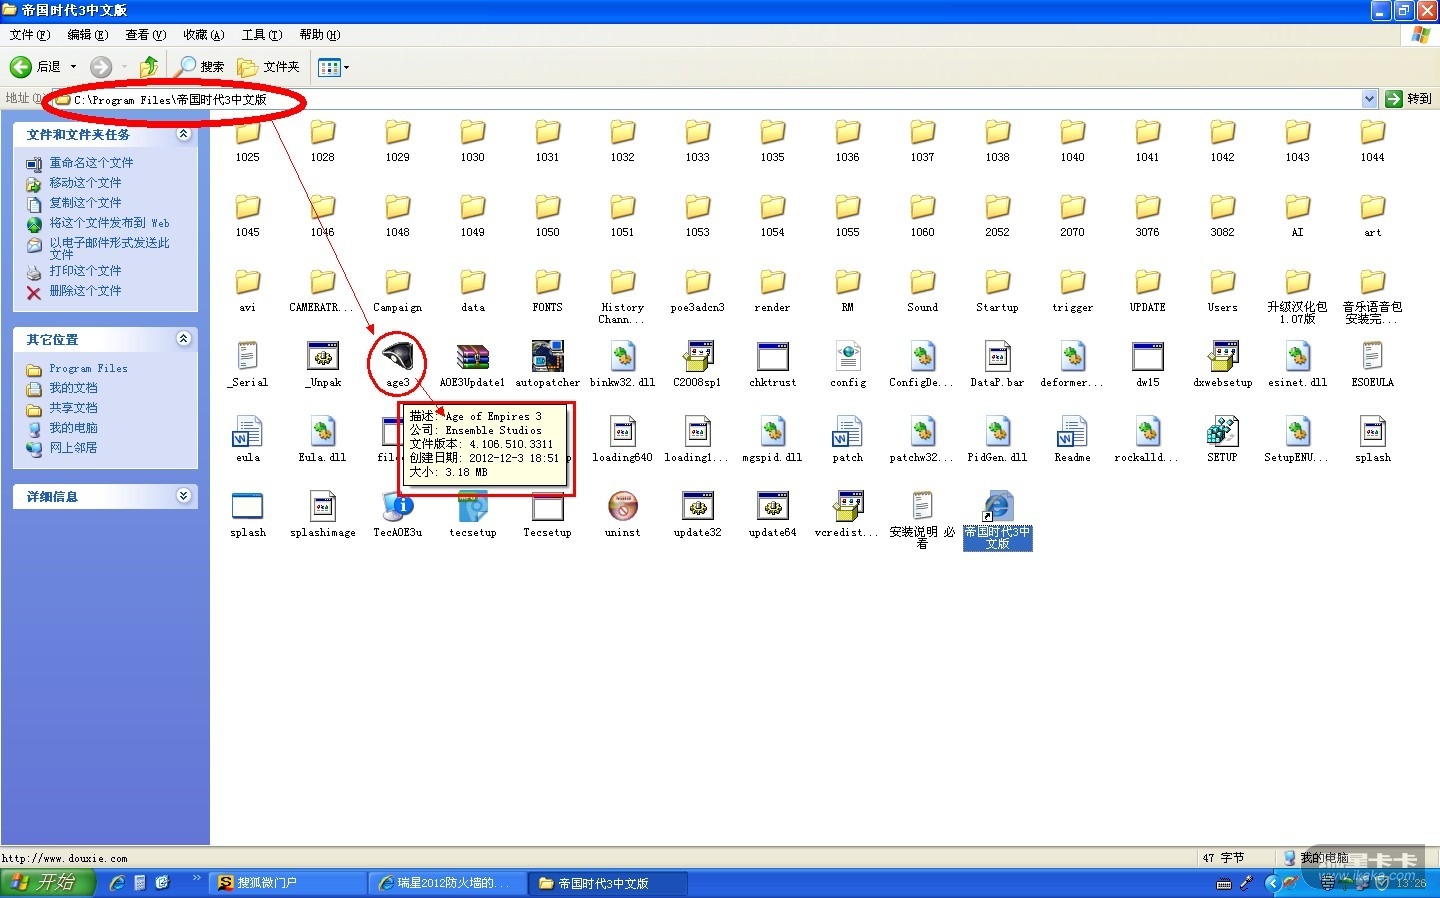Click the 后退 back button
The image size is (1440, 898).
coord(36,67)
